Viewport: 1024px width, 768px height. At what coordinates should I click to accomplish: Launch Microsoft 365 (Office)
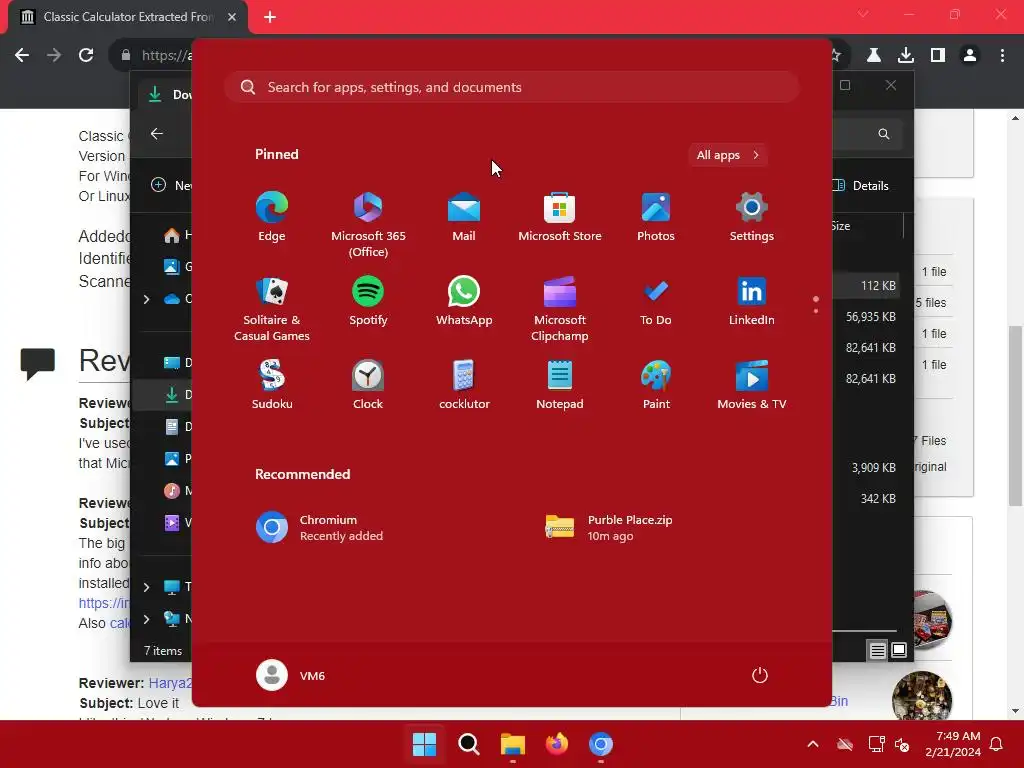tap(368, 224)
